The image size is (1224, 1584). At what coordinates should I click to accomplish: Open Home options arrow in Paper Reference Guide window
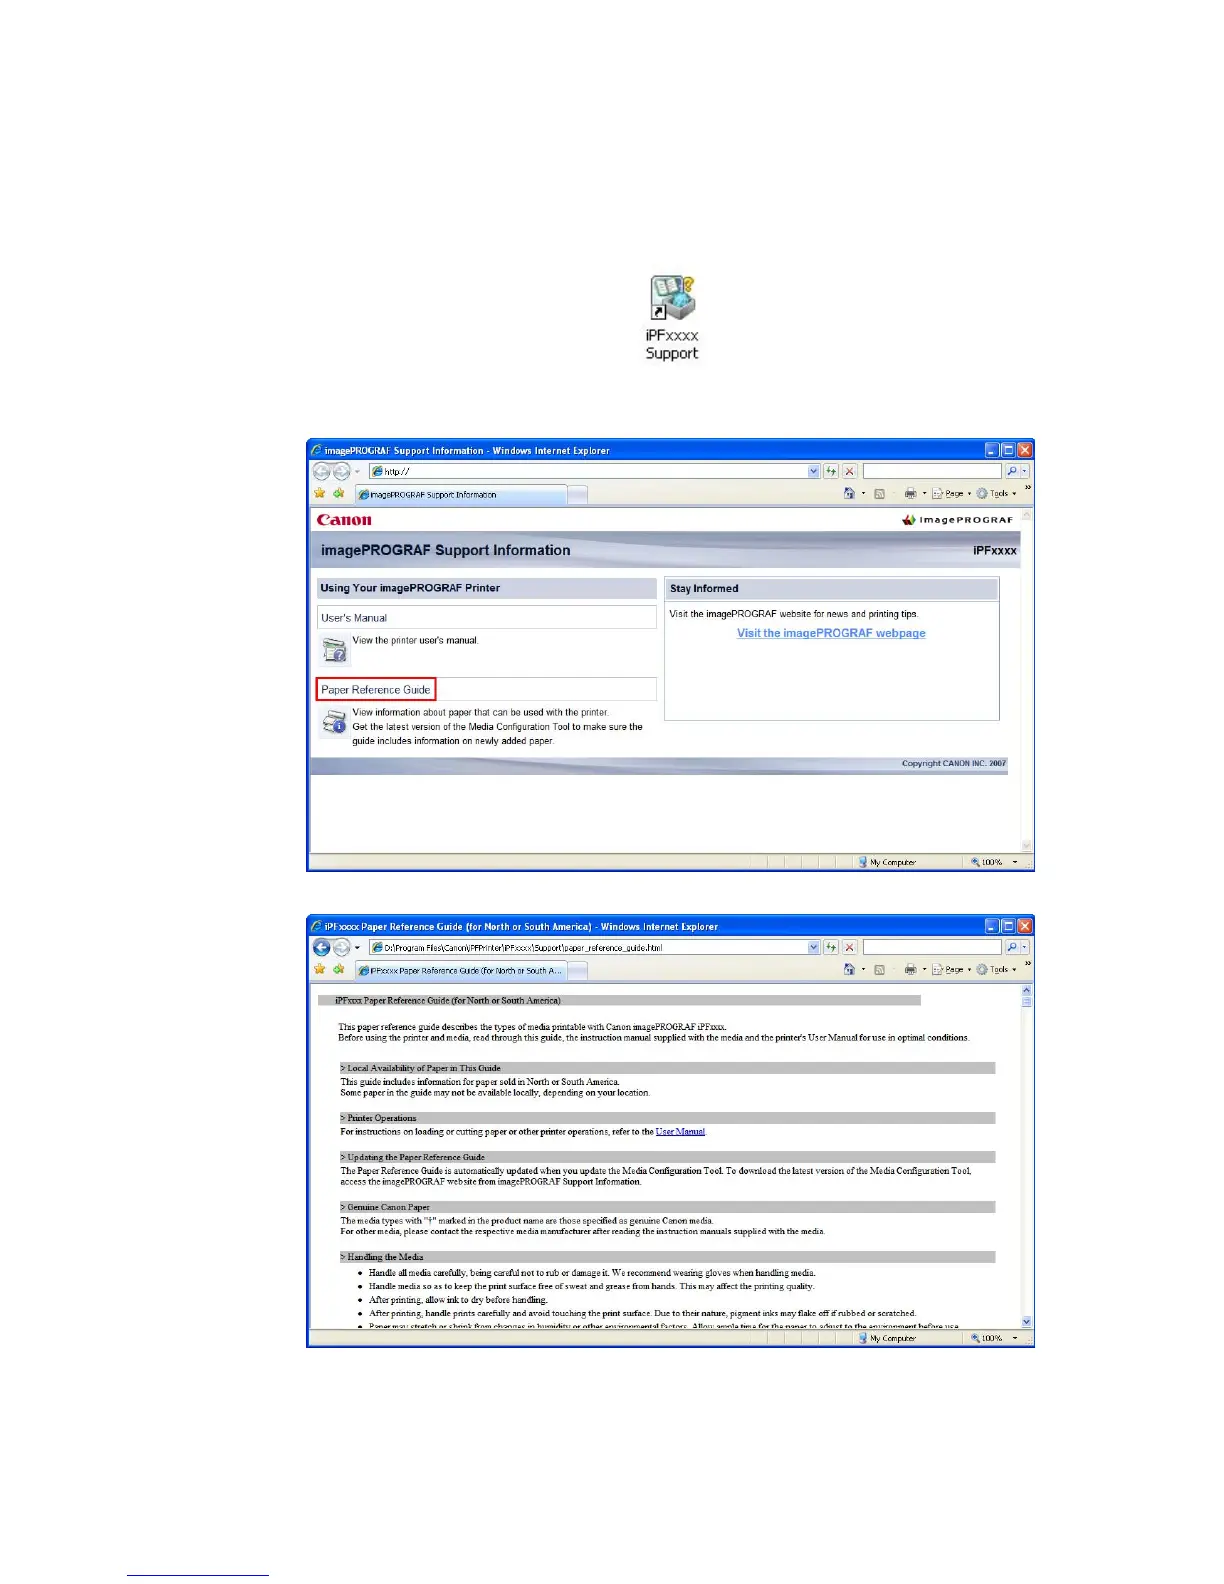[x=863, y=969]
